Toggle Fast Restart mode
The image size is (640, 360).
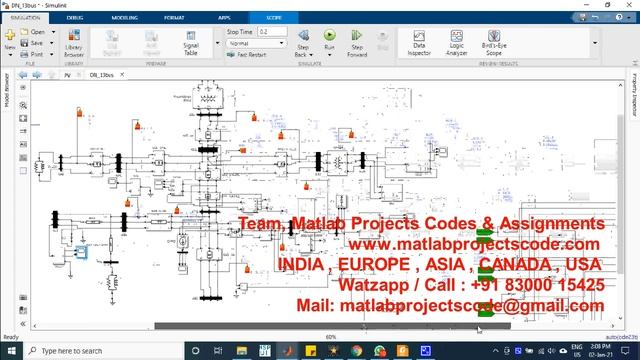click(247, 55)
